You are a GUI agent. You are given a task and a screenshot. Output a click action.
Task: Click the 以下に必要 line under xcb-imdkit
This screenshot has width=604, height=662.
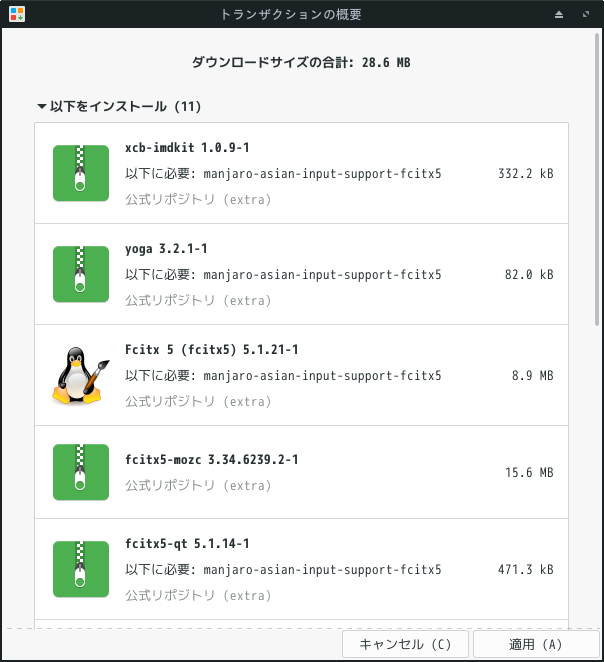click(283, 174)
